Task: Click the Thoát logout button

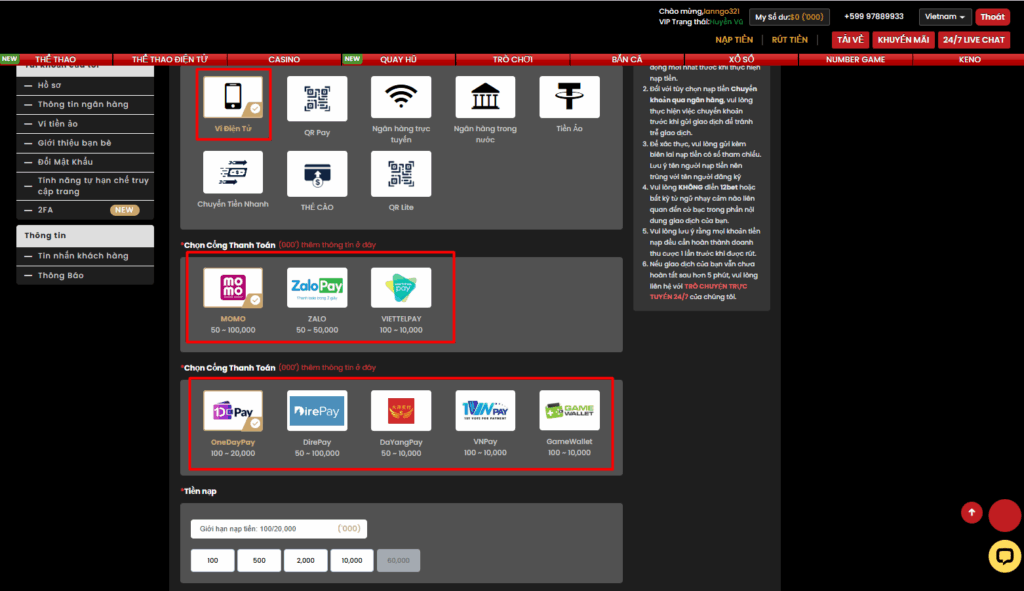Action: (x=992, y=17)
